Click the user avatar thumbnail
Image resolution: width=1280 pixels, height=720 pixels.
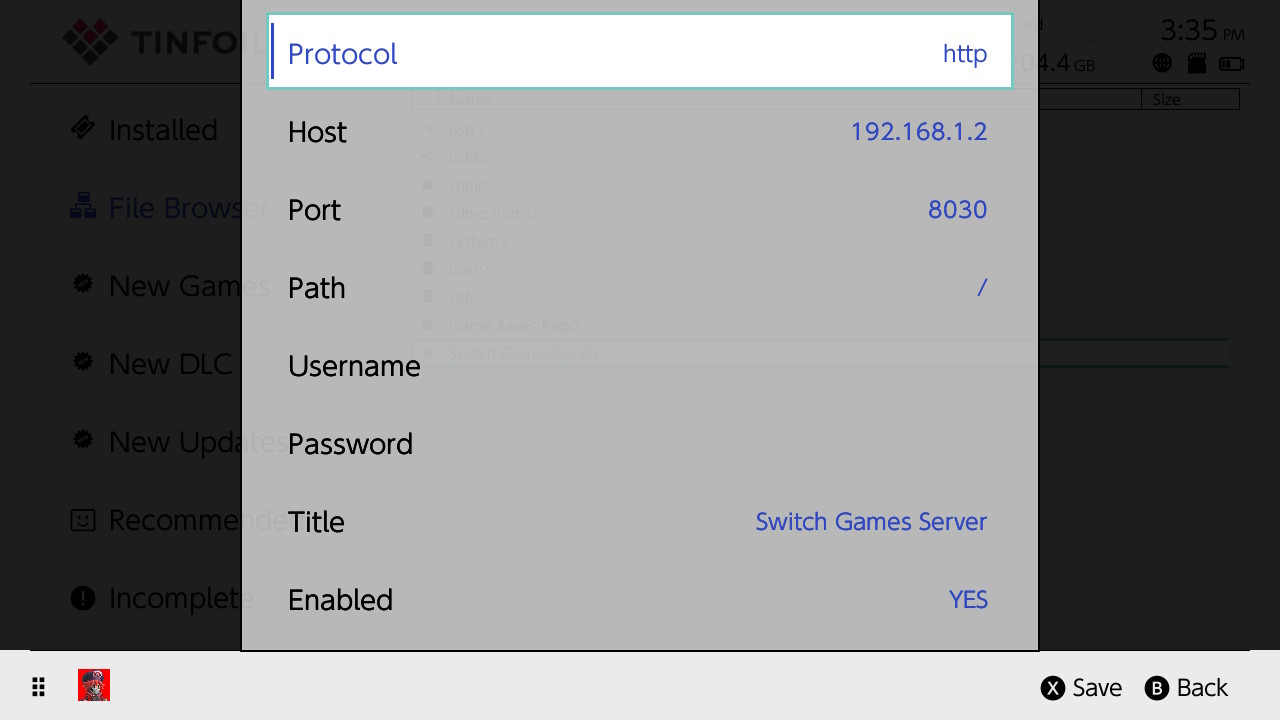(94, 685)
